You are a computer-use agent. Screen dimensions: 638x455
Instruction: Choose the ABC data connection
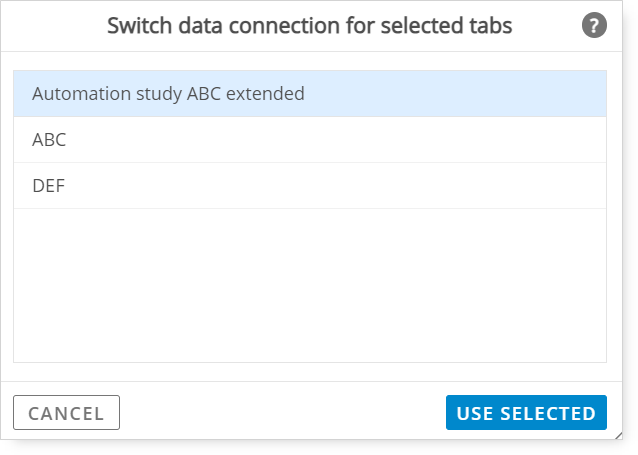pyautogui.click(x=310, y=140)
